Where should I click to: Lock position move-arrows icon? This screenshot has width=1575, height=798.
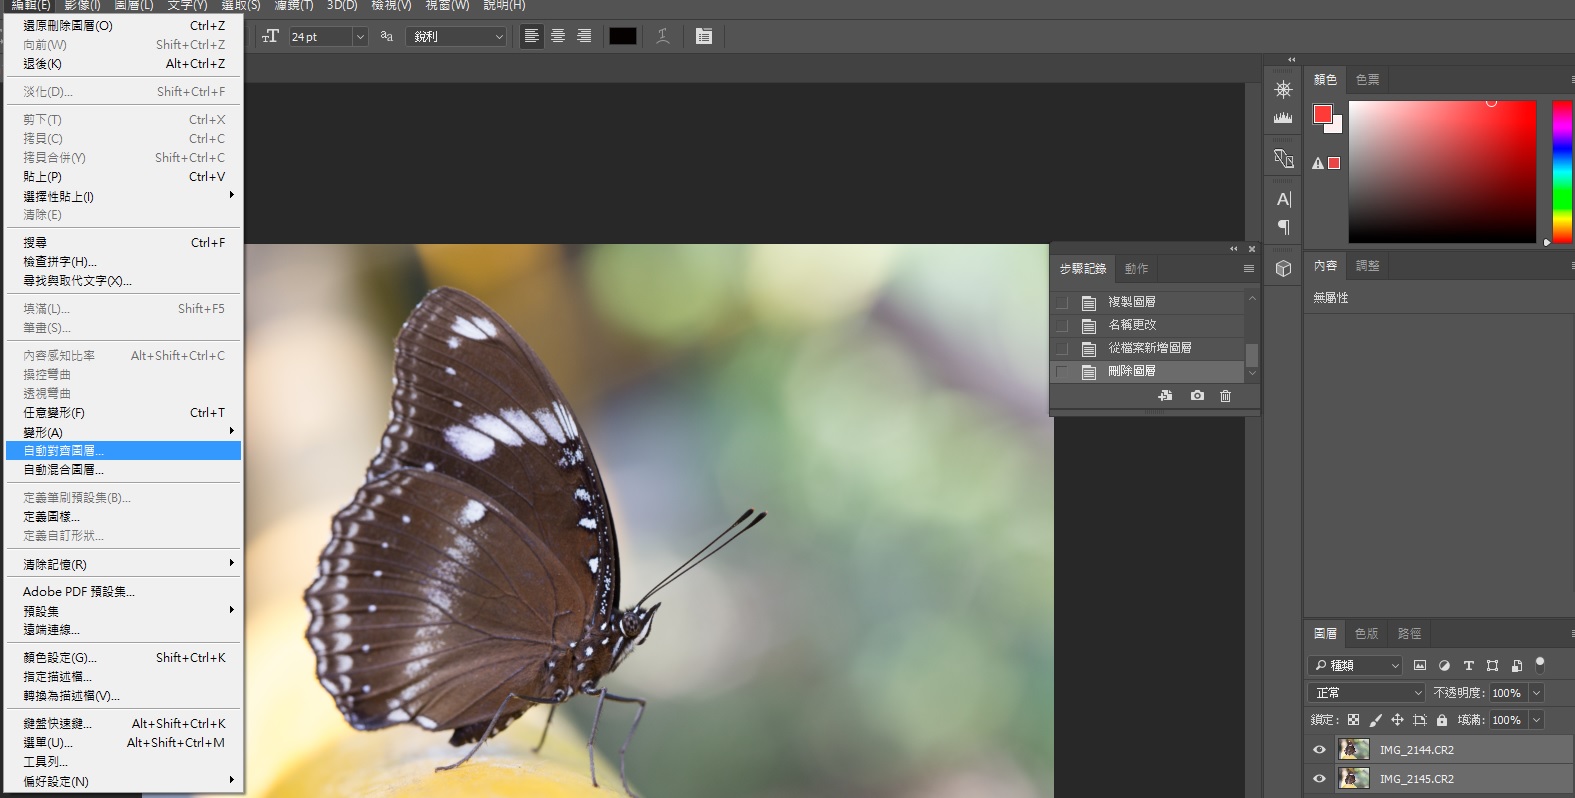(1397, 720)
